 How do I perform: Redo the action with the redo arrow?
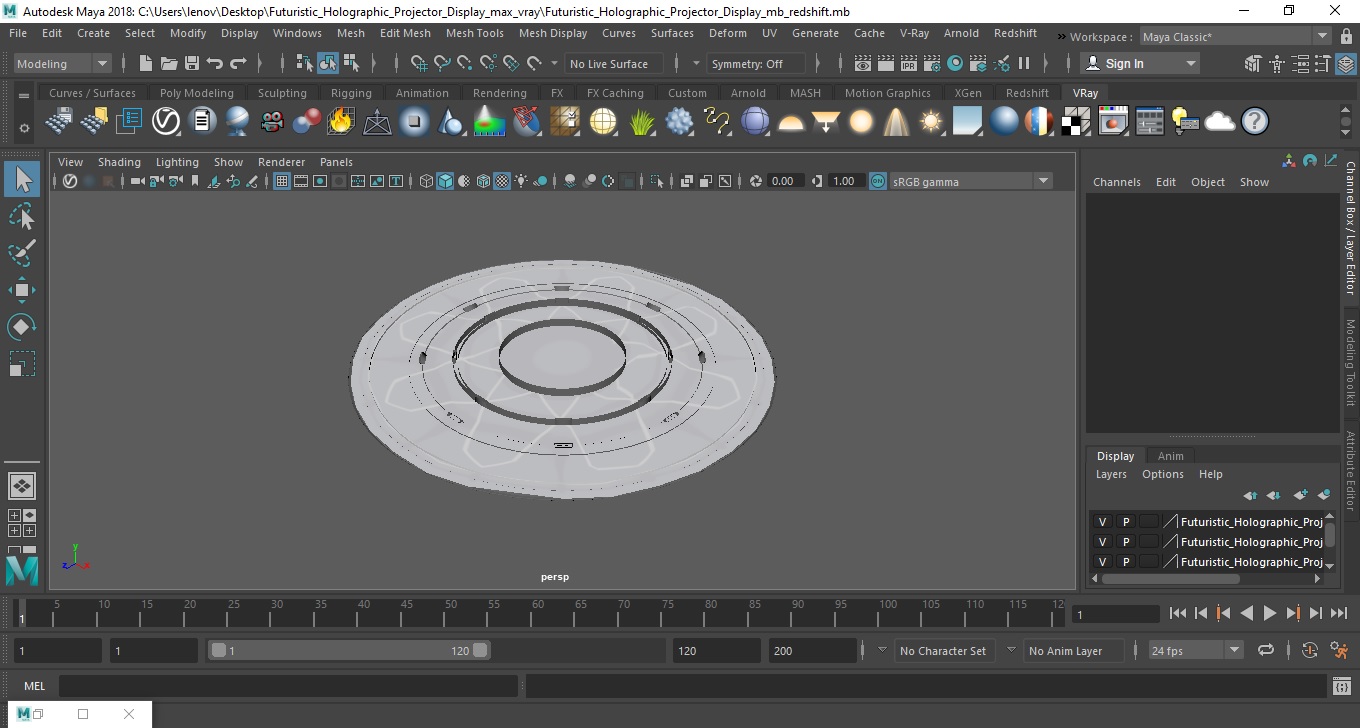coord(238,63)
